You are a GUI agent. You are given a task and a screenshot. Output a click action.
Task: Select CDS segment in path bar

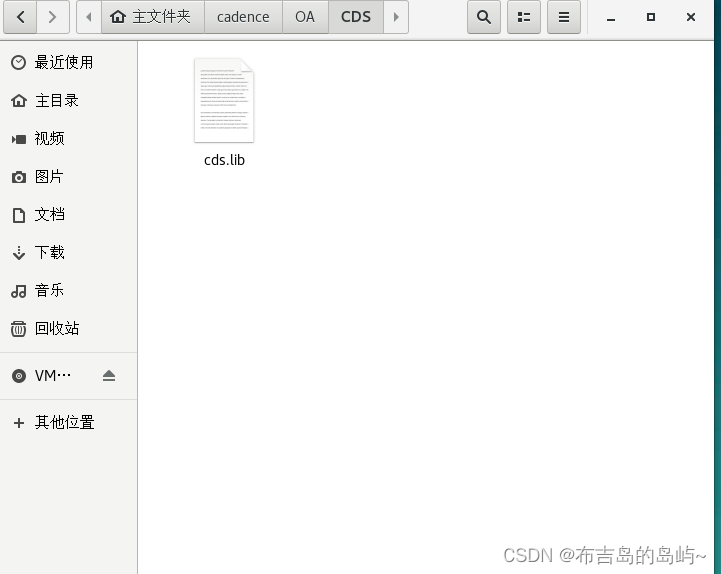click(x=355, y=17)
